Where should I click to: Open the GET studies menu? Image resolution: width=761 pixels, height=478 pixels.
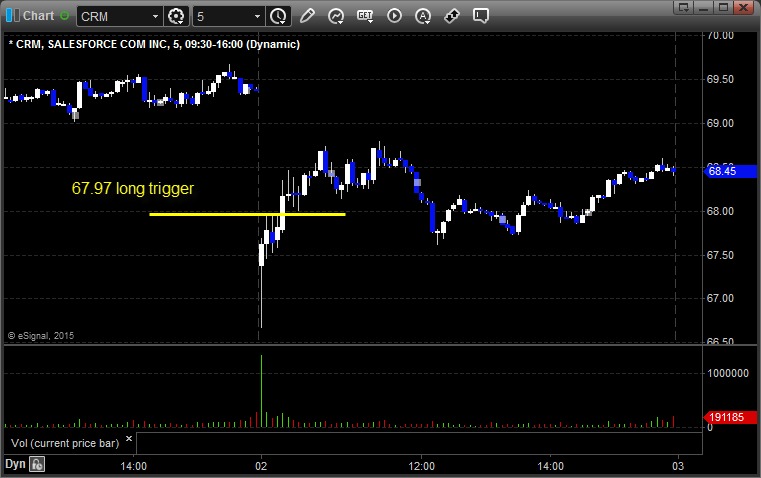[365, 16]
